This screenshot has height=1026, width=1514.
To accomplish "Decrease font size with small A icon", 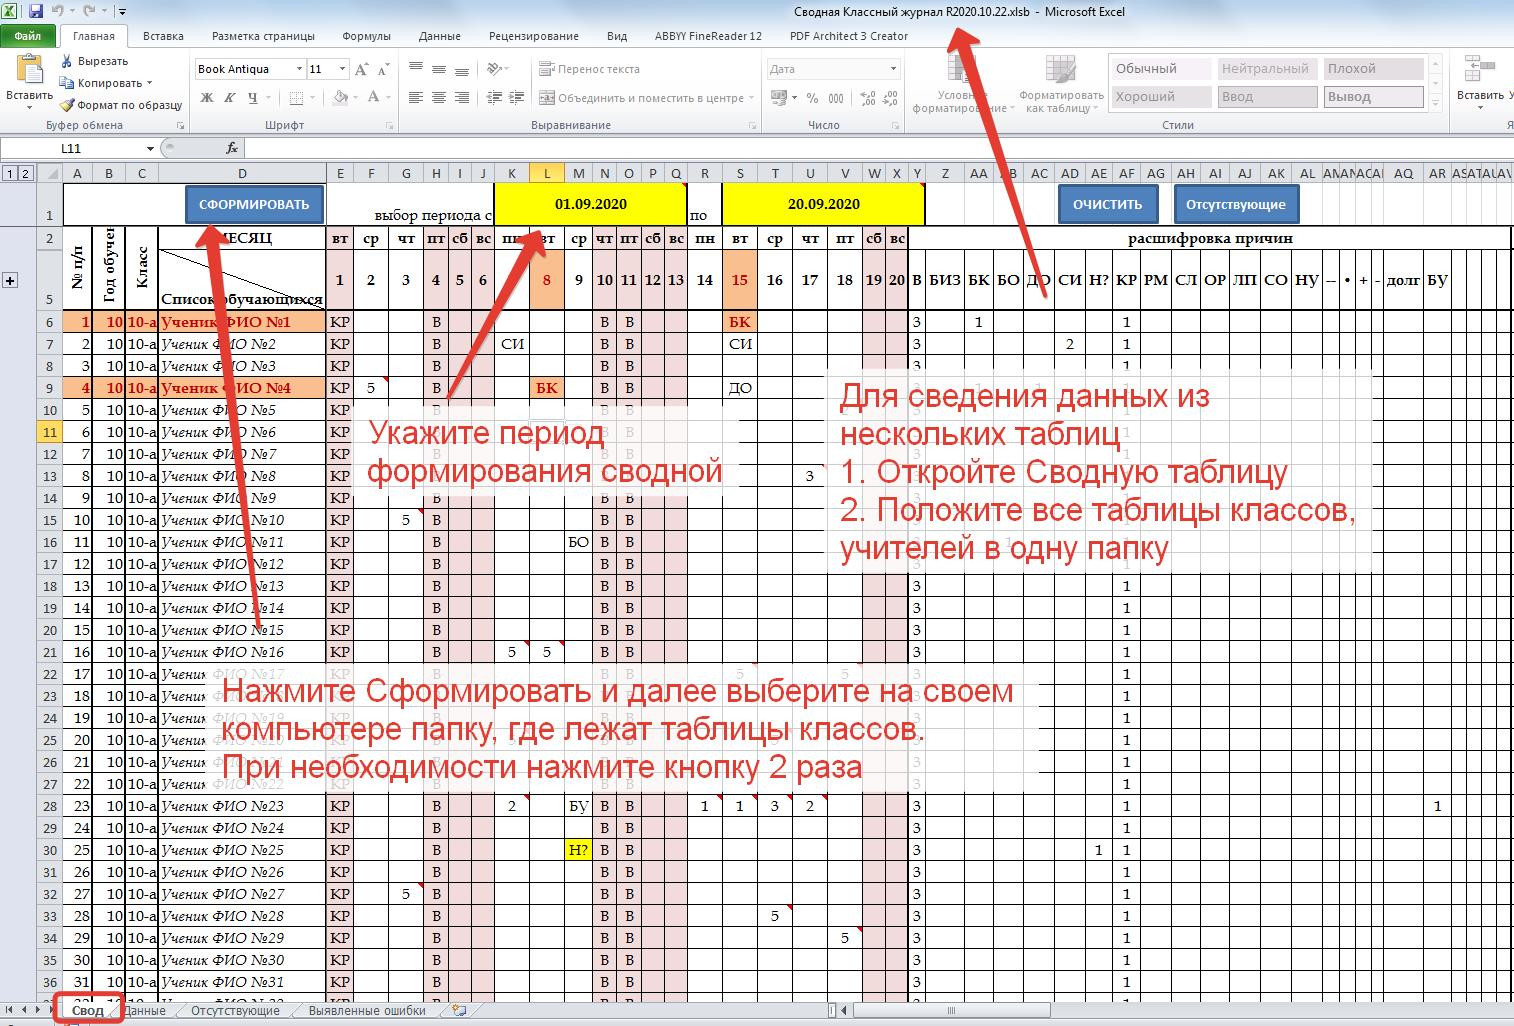I will click(383, 69).
